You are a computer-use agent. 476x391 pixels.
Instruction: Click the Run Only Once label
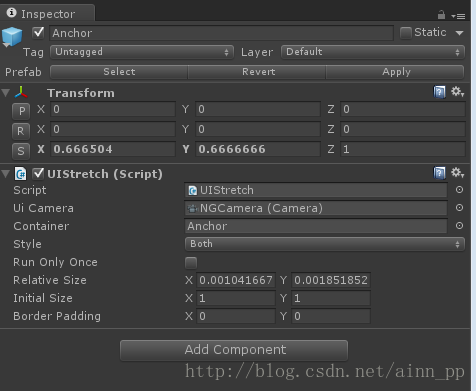pyautogui.click(x=55, y=262)
